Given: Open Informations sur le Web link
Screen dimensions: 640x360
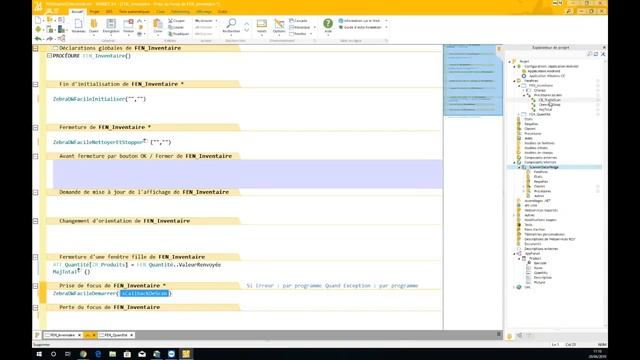Looking at the screenshot, I should coord(359,20).
